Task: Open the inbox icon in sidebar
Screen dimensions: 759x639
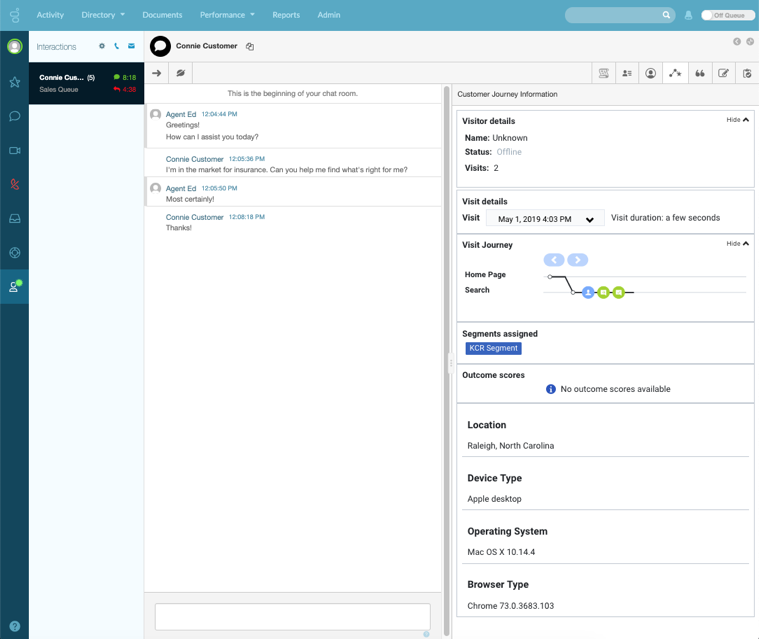Action: [x=14, y=218]
